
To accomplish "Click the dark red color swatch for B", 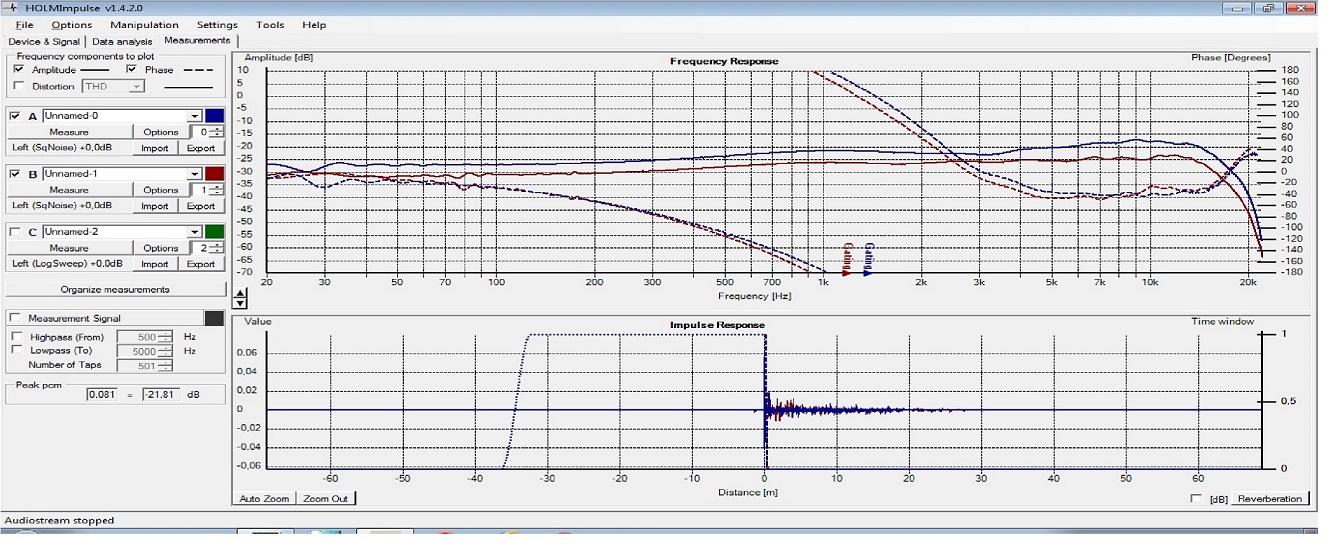I will 214,174.
